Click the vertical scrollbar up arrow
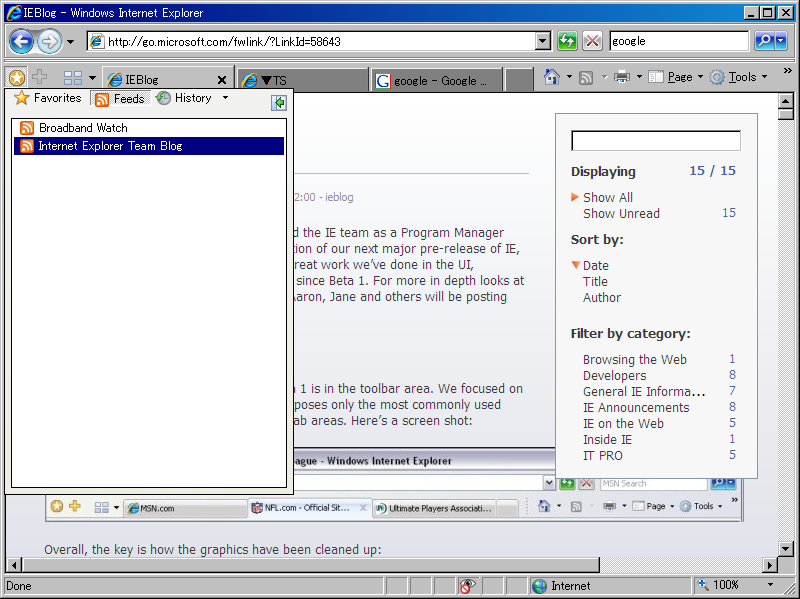 (x=786, y=101)
